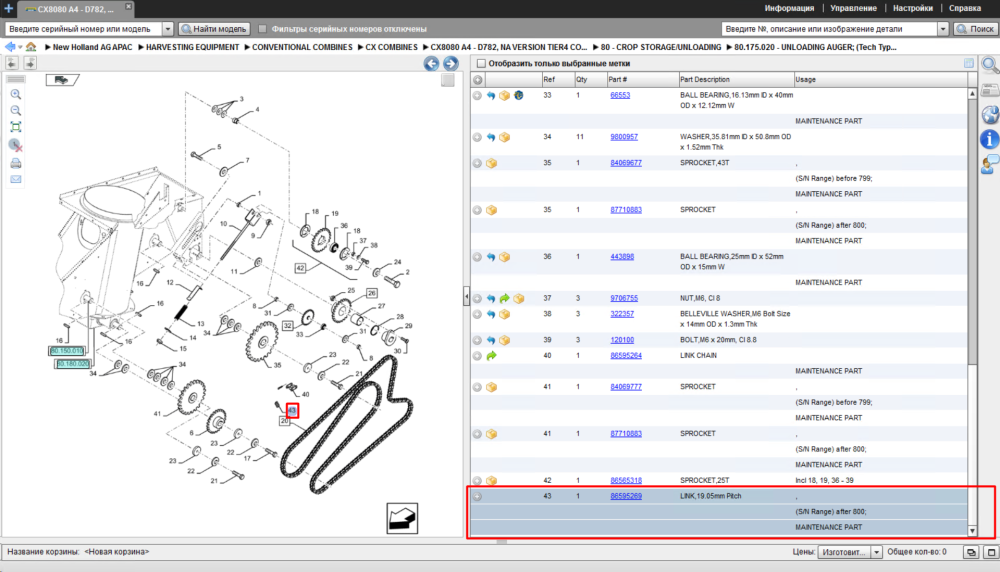Click the 'Поиск' search button
This screenshot has height=572, width=1000.
coord(975,29)
